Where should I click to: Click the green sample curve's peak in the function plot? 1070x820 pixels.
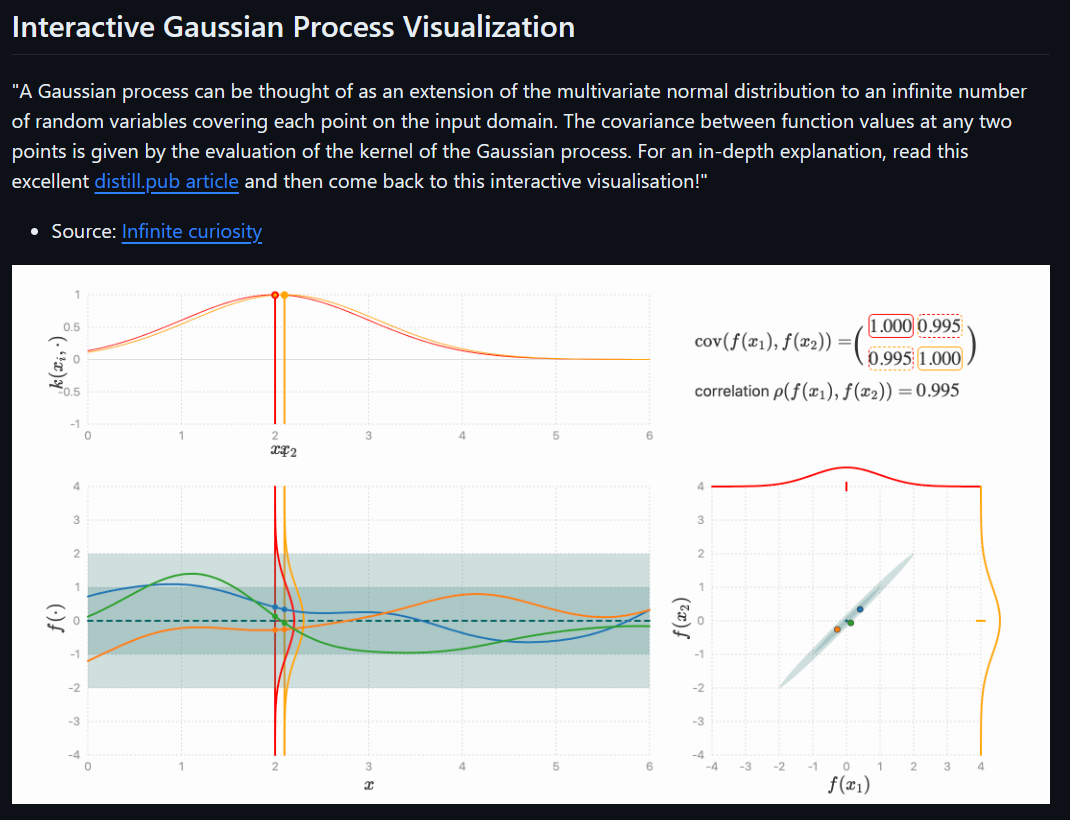(190, 573)
